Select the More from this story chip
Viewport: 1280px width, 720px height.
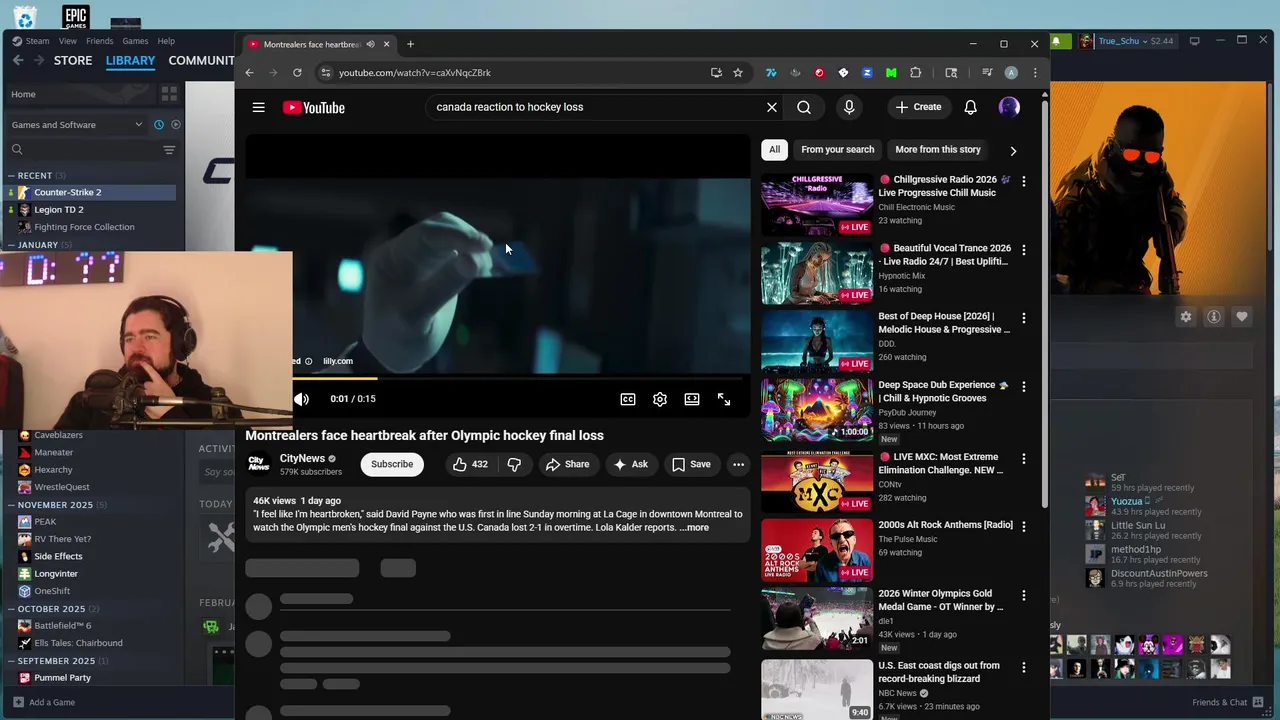[938, 150]
